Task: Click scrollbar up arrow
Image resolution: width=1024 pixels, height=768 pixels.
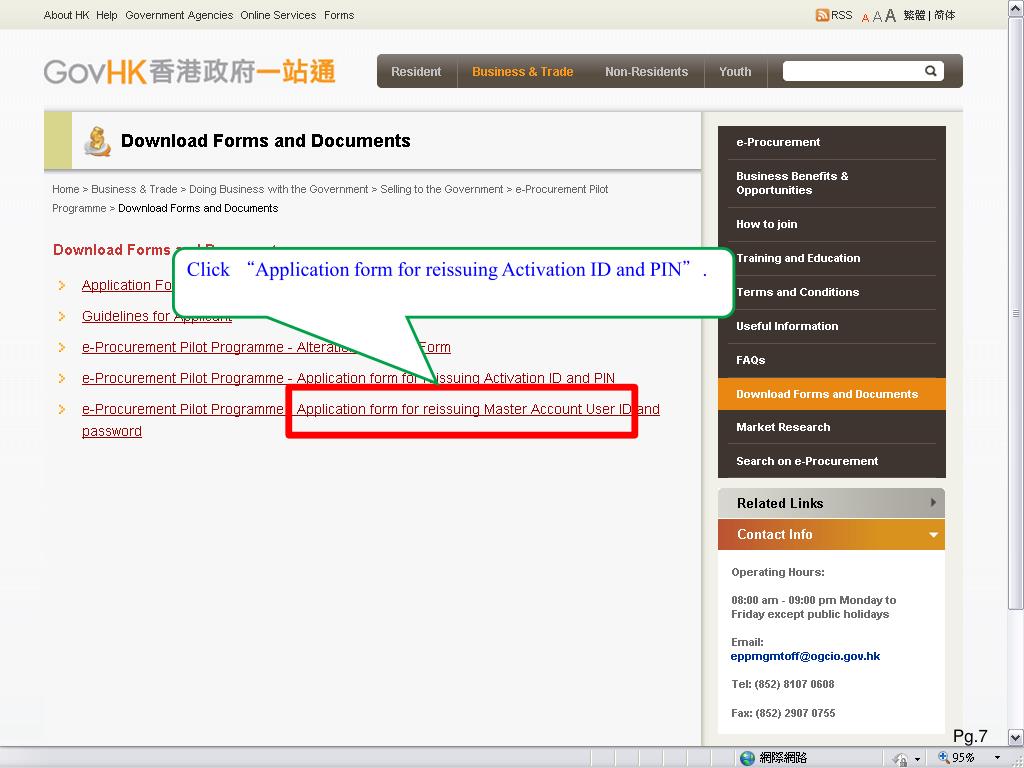Action: coord(1016,9)
